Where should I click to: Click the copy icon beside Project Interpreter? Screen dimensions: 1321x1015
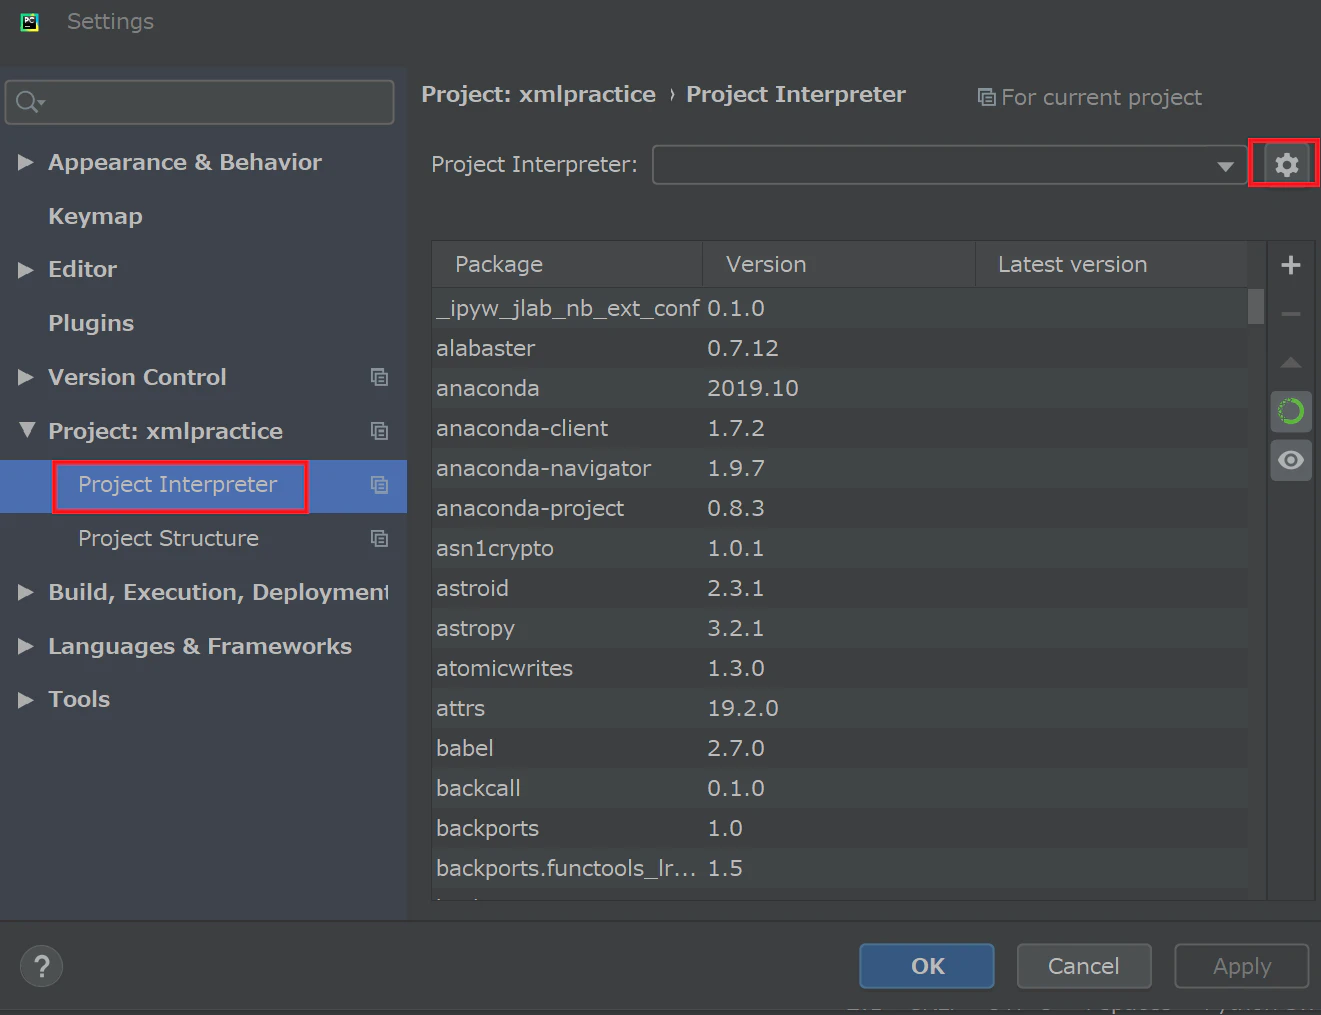(x=379, y=485)
